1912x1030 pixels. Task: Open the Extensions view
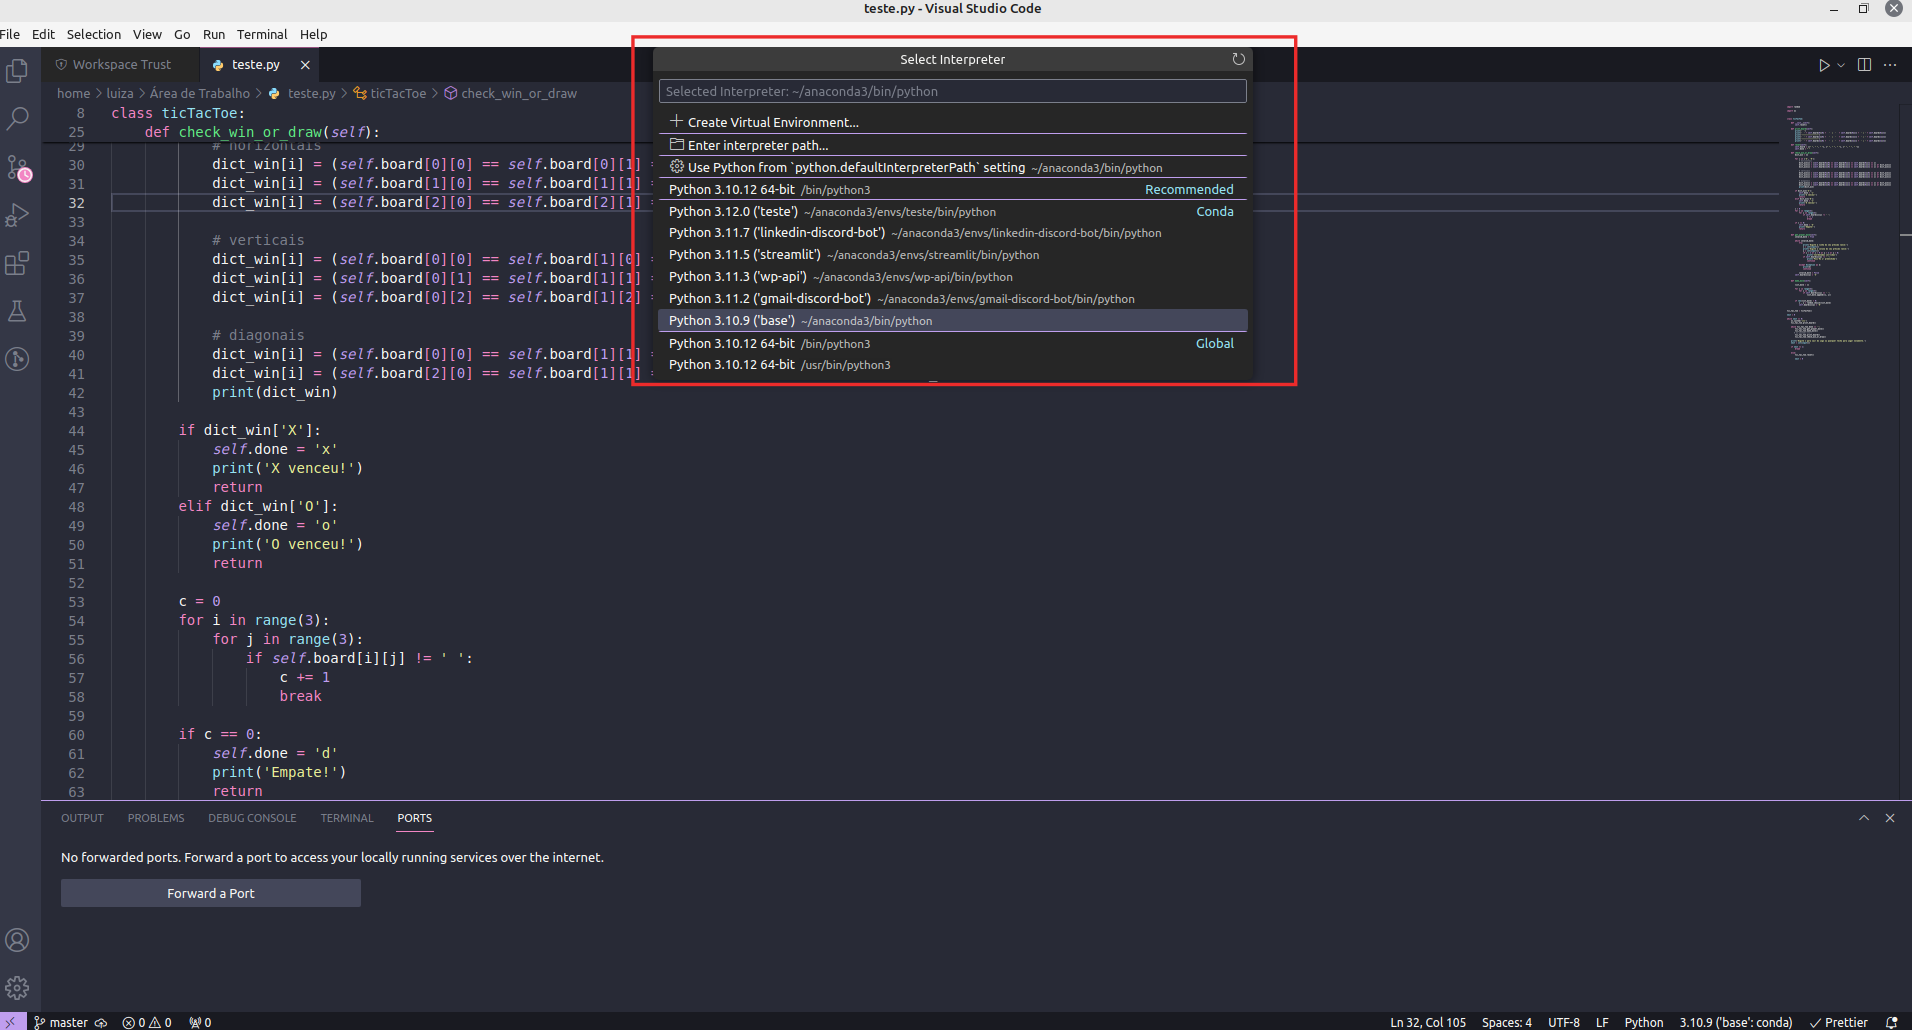[18, 263]
